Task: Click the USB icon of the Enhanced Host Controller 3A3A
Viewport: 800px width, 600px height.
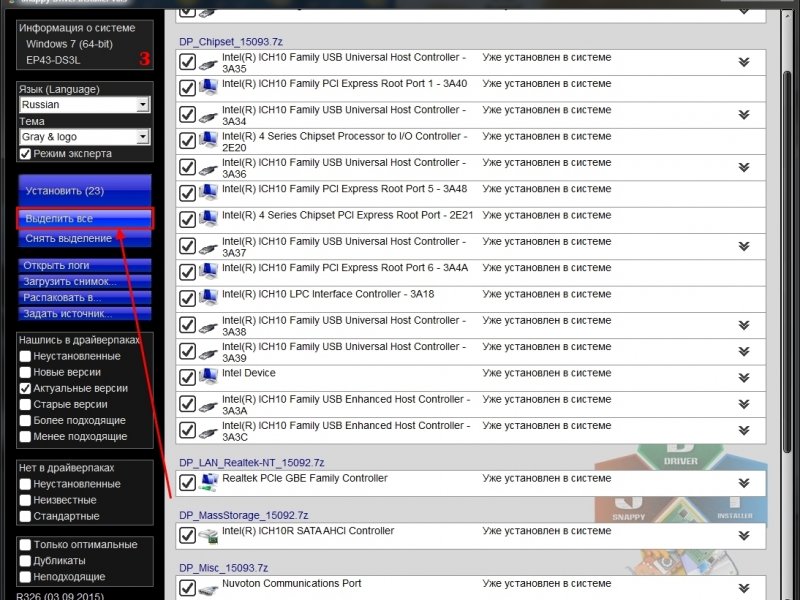Action: [x=208, y=406]
